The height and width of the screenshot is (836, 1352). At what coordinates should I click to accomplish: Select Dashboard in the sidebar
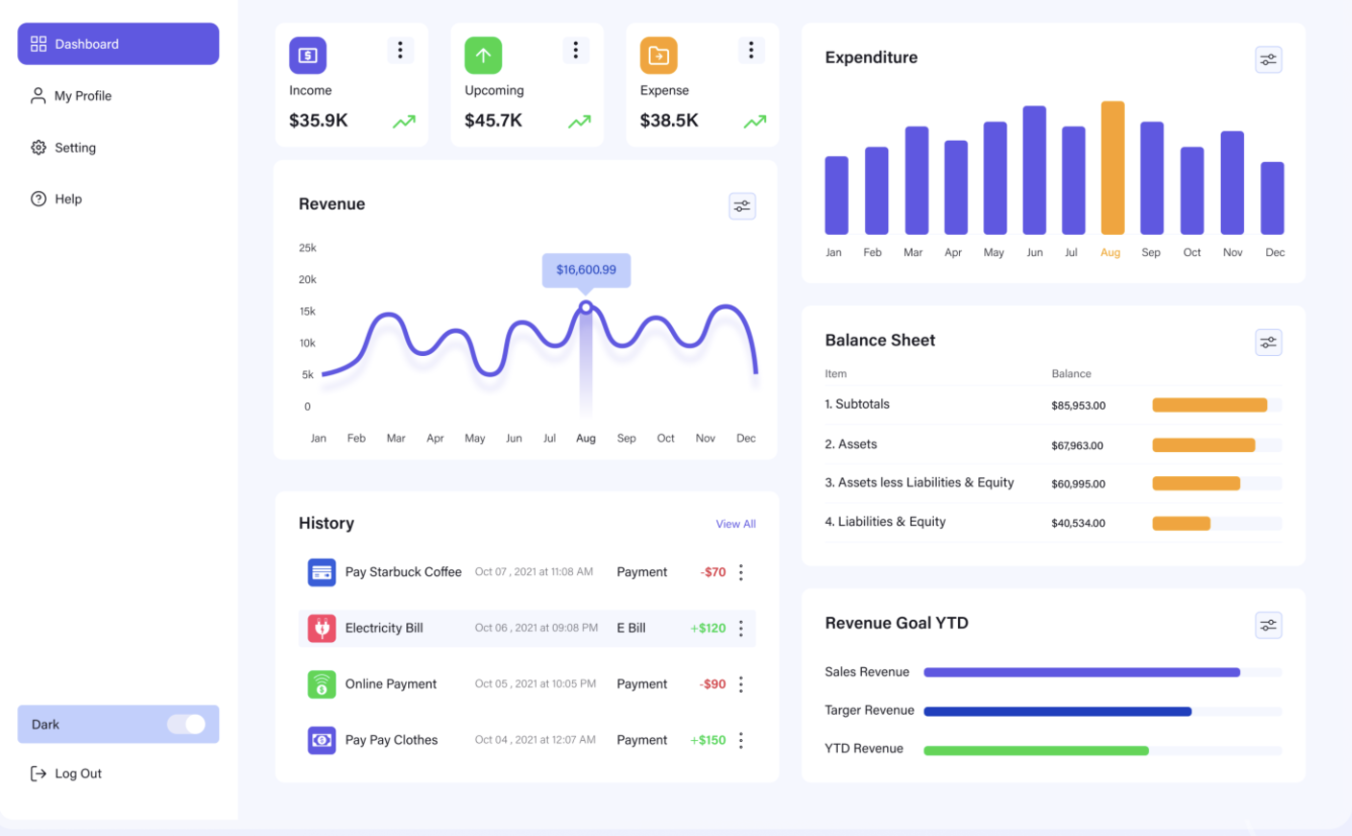118,44
